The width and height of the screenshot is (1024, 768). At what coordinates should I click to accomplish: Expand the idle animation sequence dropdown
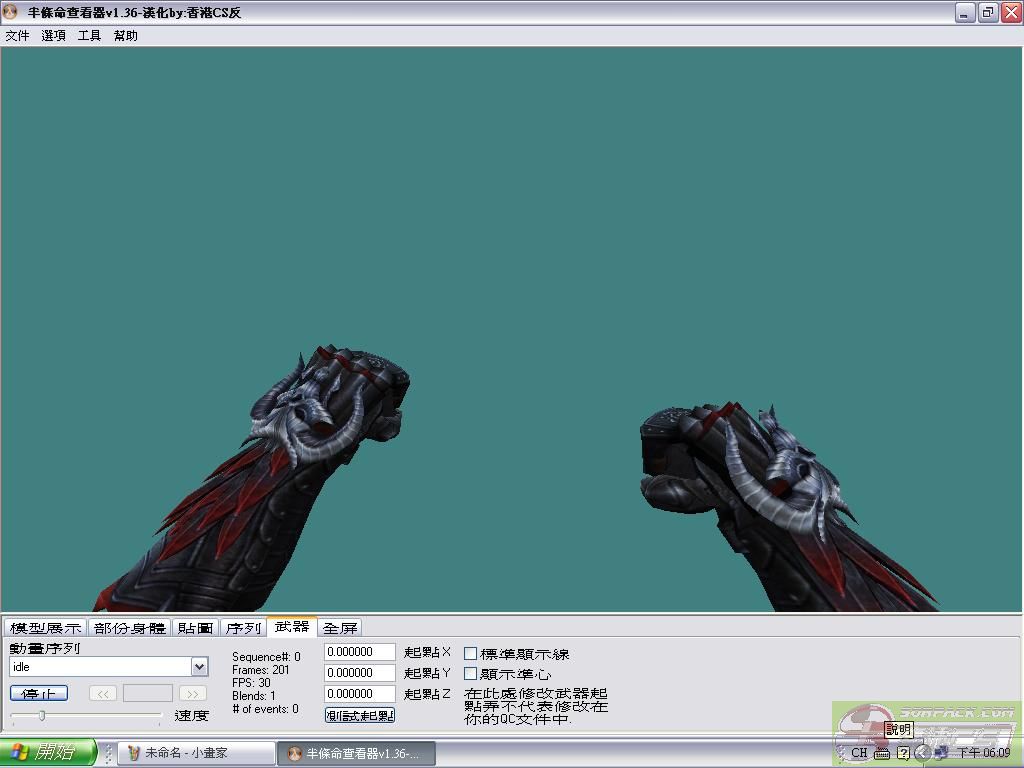(x=199, y=667)
